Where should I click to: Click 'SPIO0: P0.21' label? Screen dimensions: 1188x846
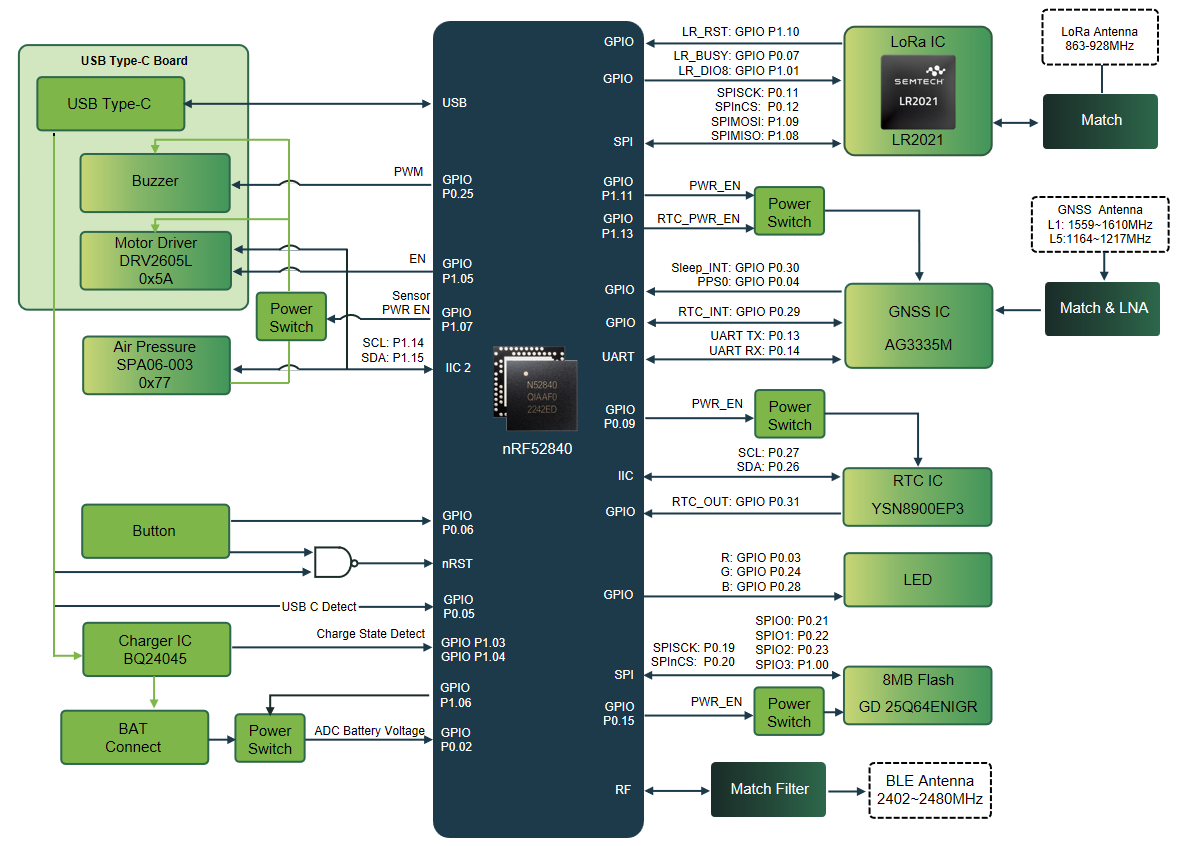click(x=792, y=620)
